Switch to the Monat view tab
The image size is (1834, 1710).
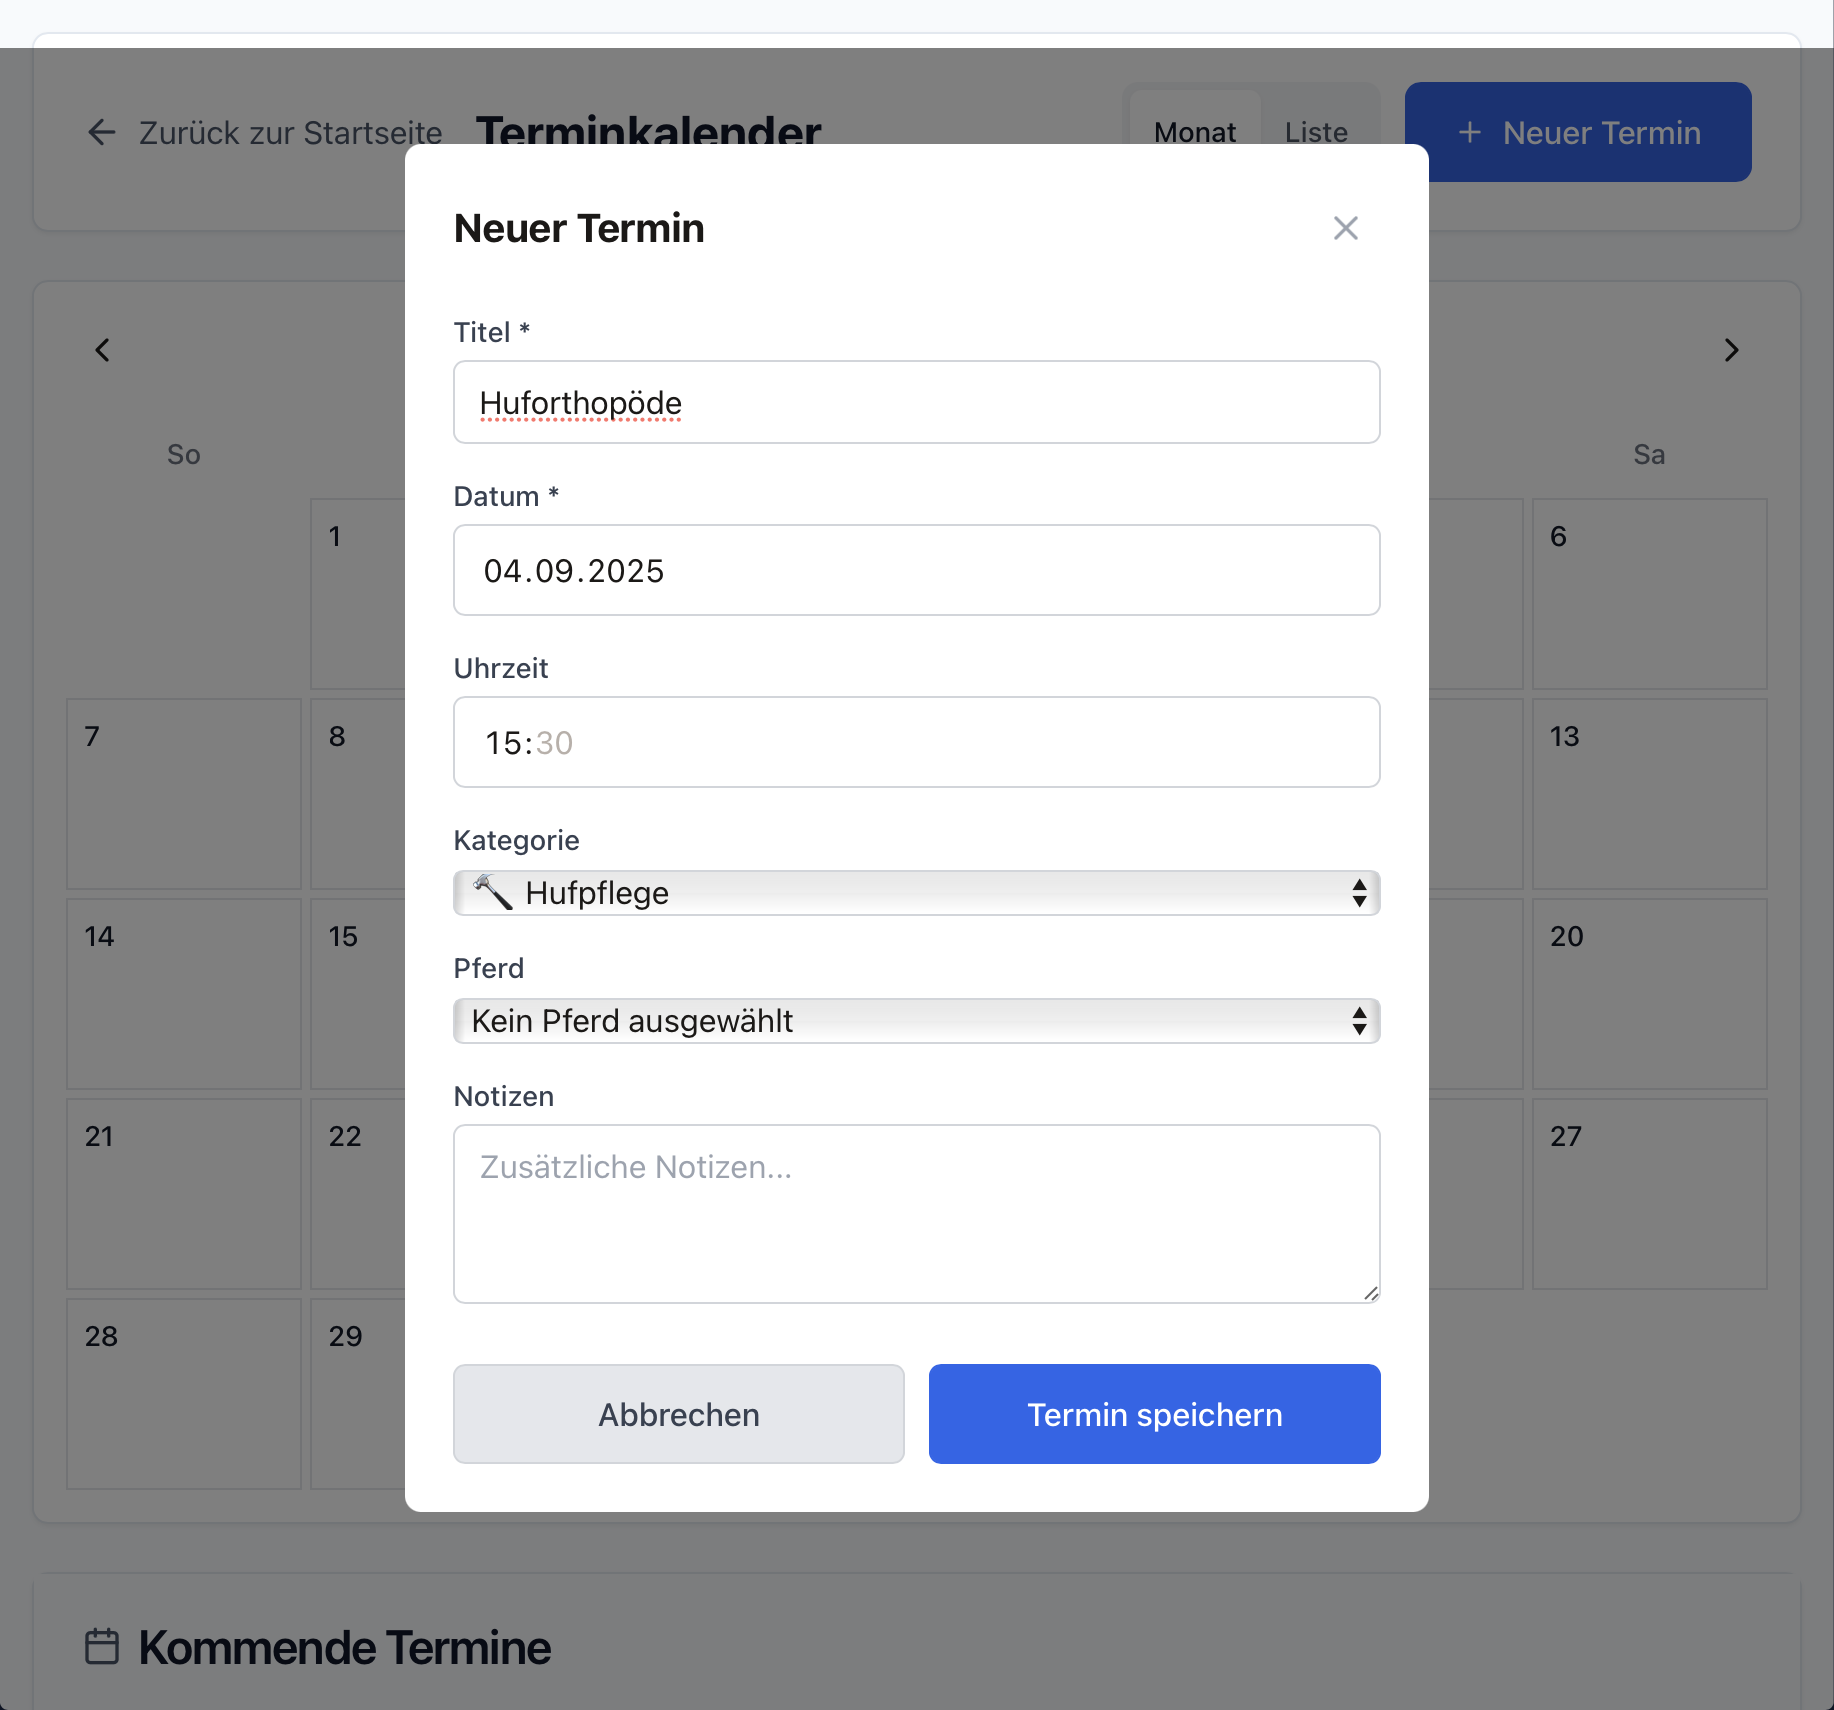pyautogui.click(x=1194, y=132)
